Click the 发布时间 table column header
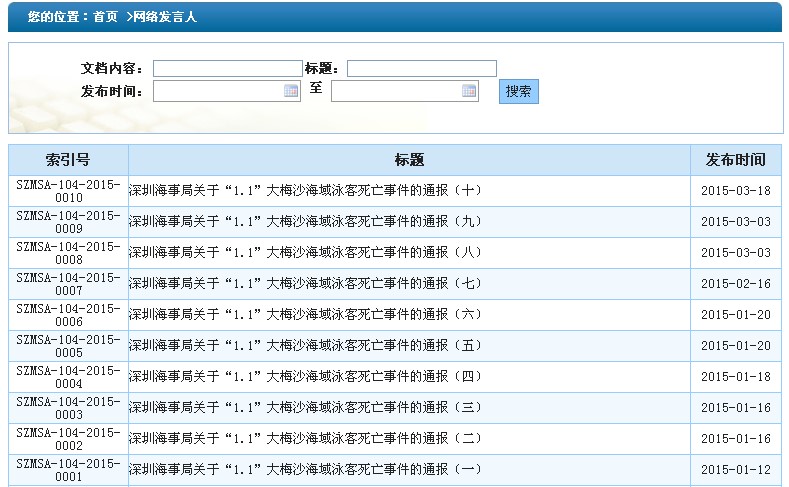The height and width of the screenshot is (487, 789). click(x=736, y=160)
